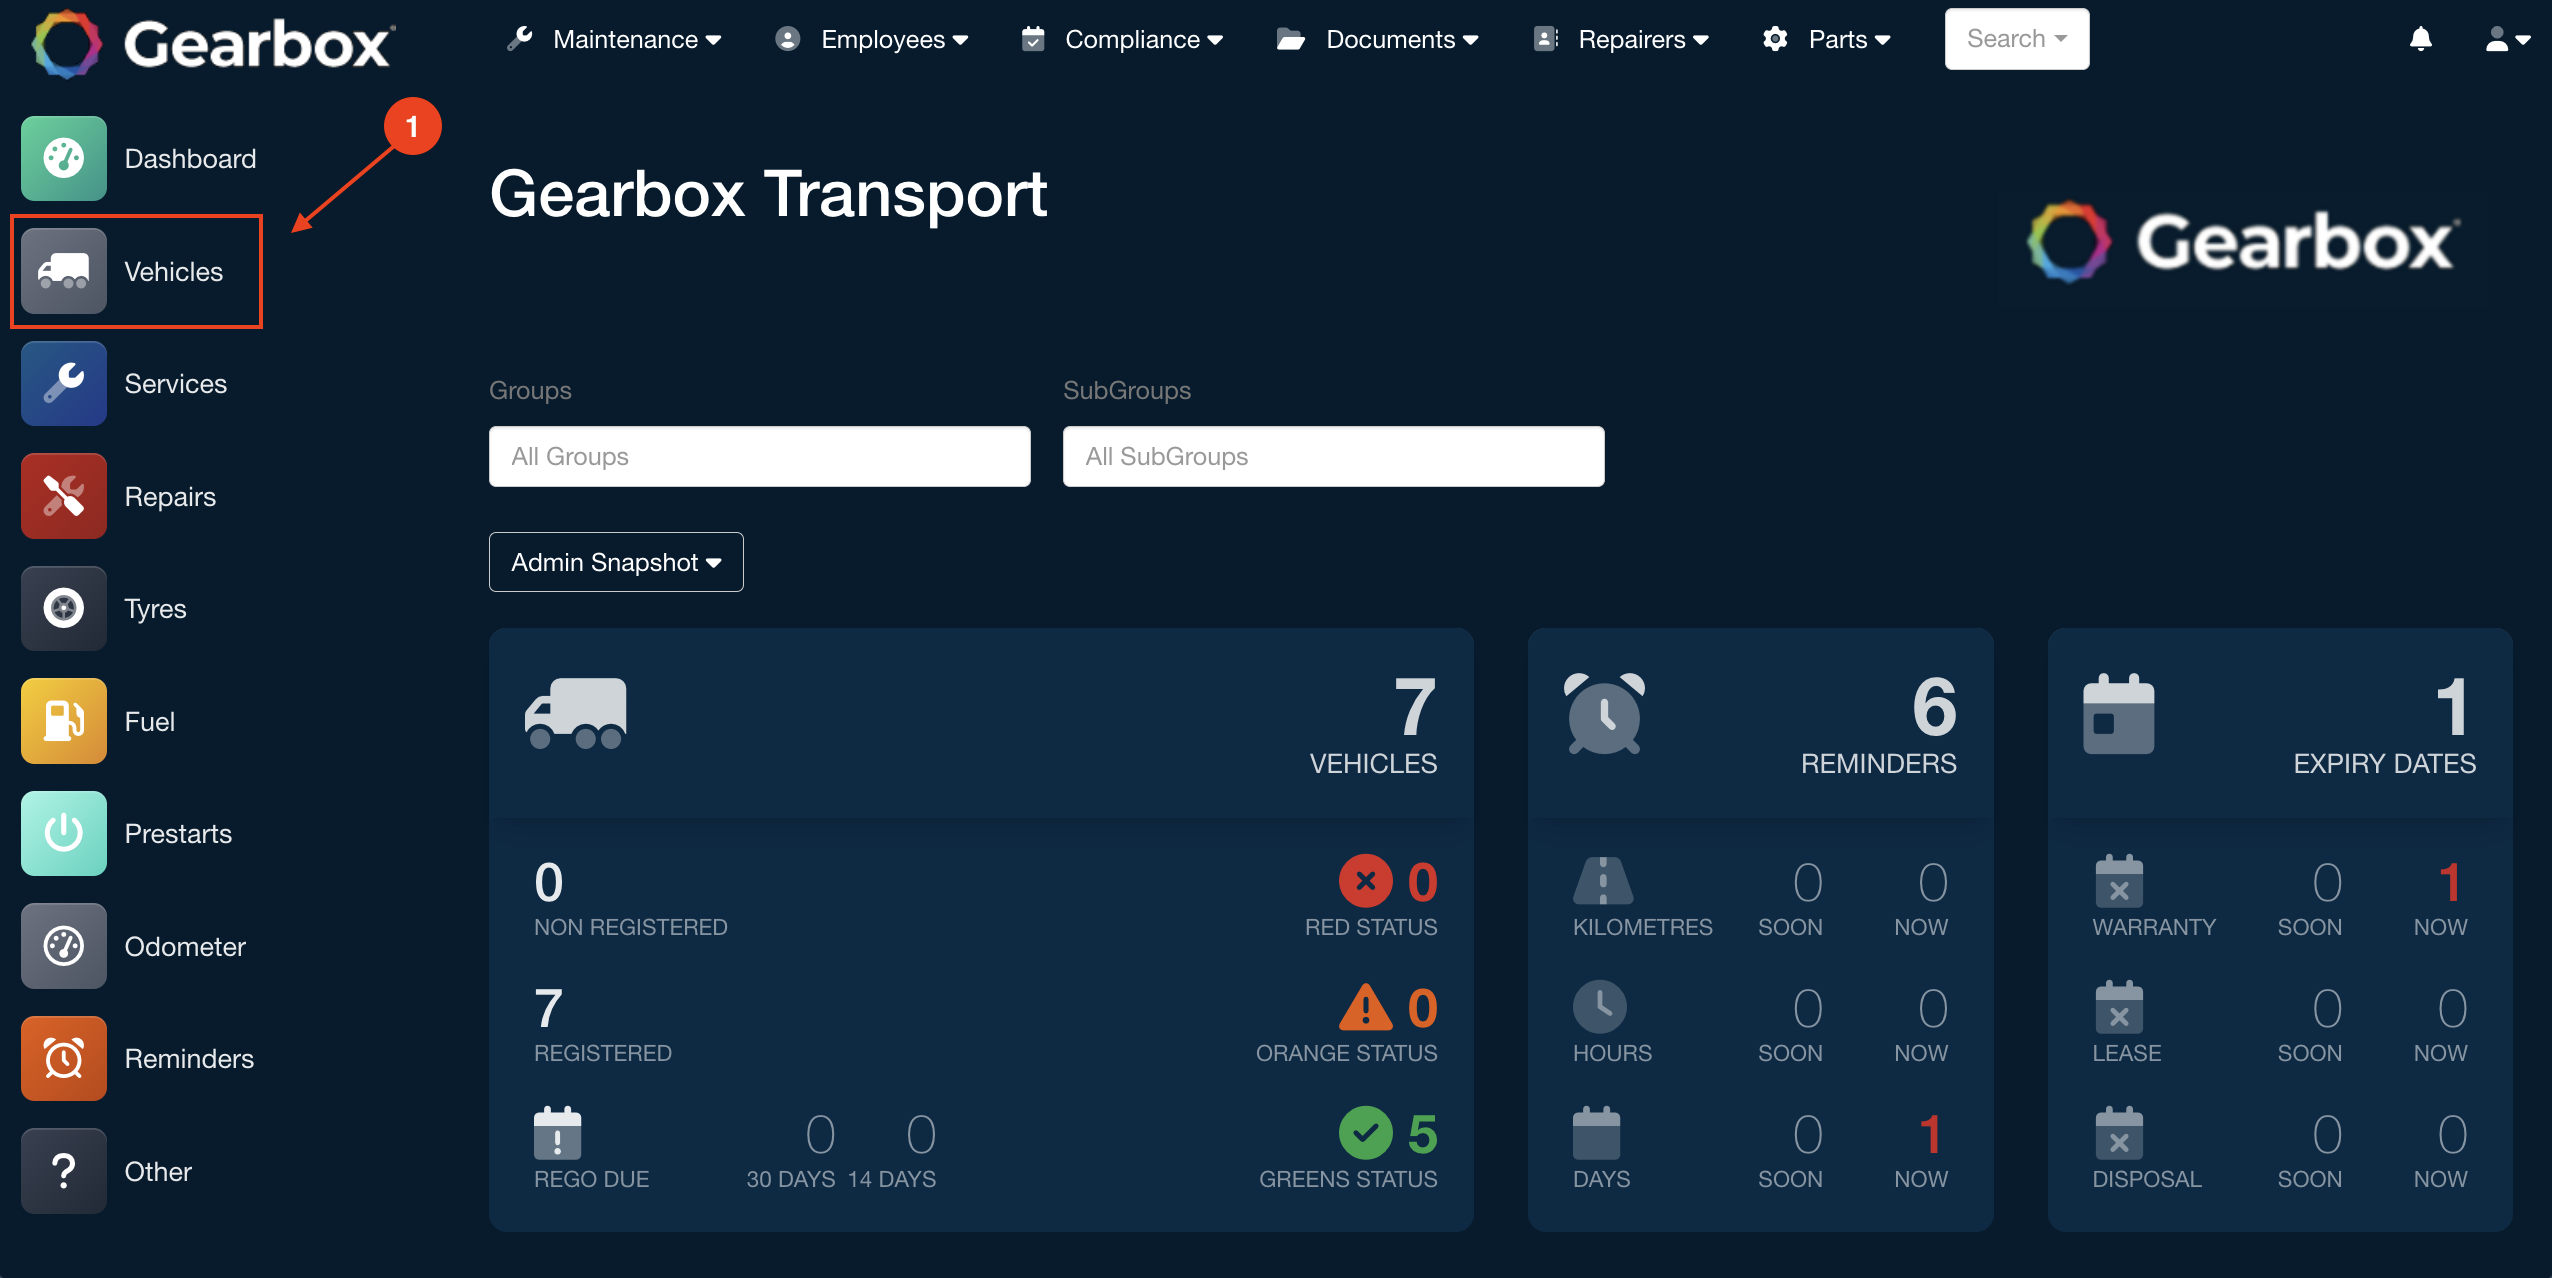Click the Gearbox logo in top left

pos(213,43)
